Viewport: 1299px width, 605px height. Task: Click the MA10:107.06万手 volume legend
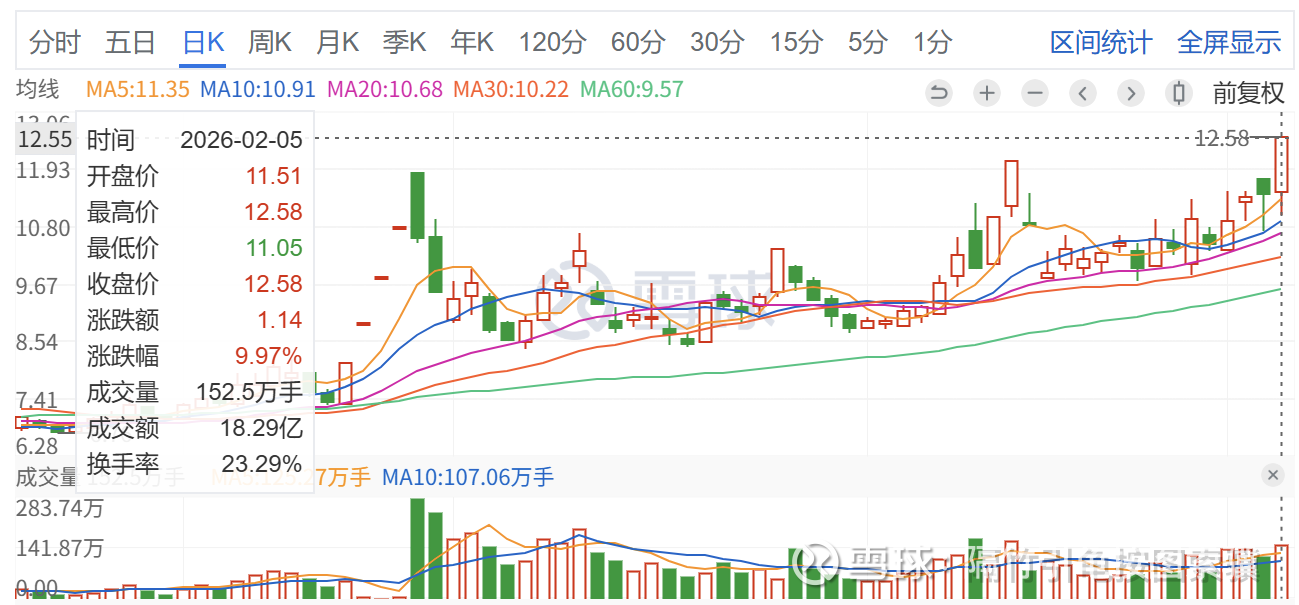click(468, 477)
